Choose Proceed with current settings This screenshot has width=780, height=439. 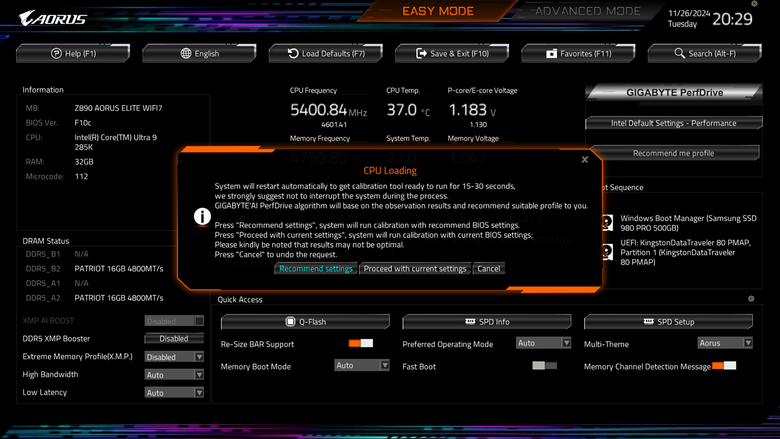point(415,268)
